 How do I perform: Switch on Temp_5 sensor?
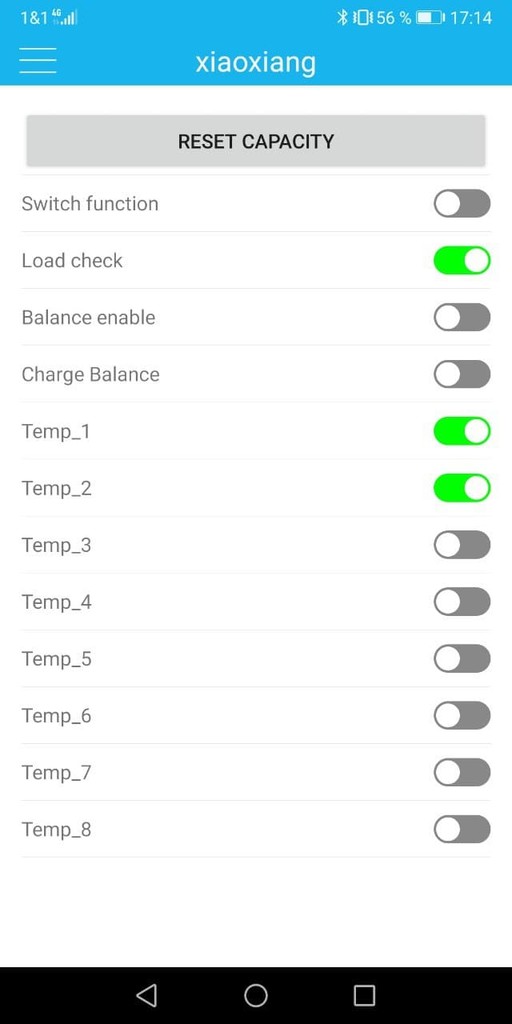(462, 658)
